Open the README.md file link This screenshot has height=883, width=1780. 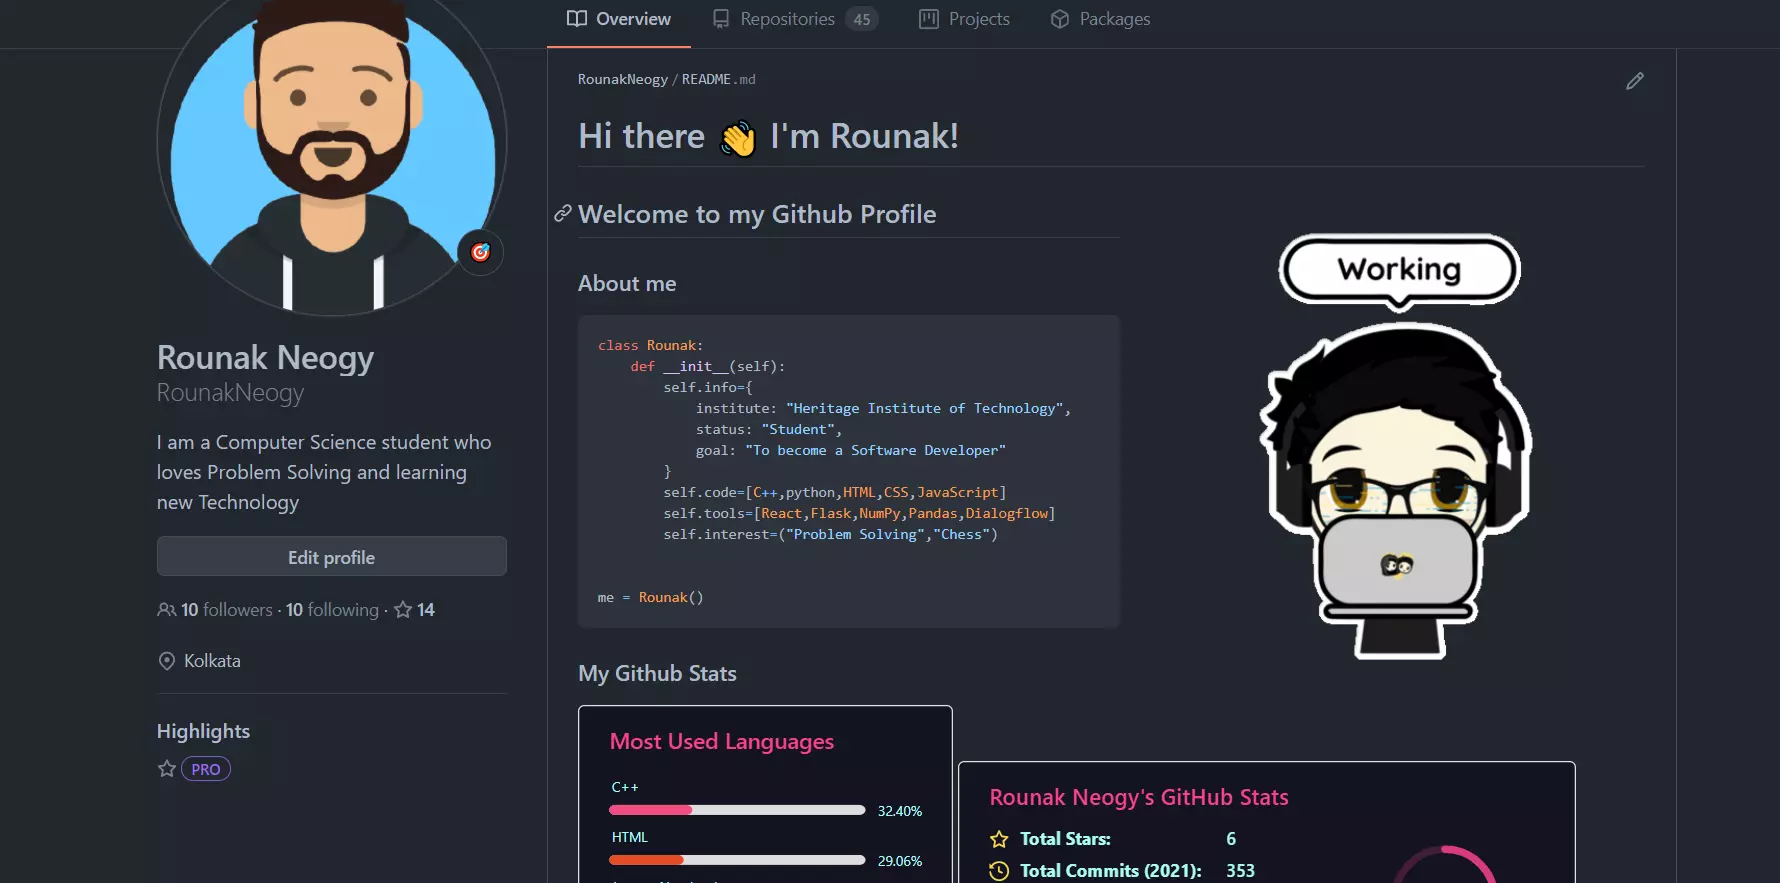(x=718, y=79)
